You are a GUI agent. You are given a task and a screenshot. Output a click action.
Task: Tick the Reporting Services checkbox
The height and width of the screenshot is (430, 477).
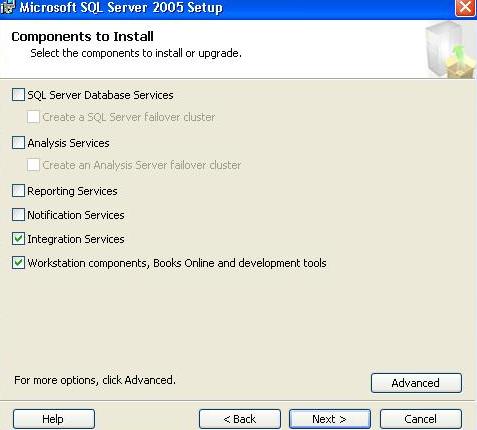pyautogui.click(x=18, y=191)
